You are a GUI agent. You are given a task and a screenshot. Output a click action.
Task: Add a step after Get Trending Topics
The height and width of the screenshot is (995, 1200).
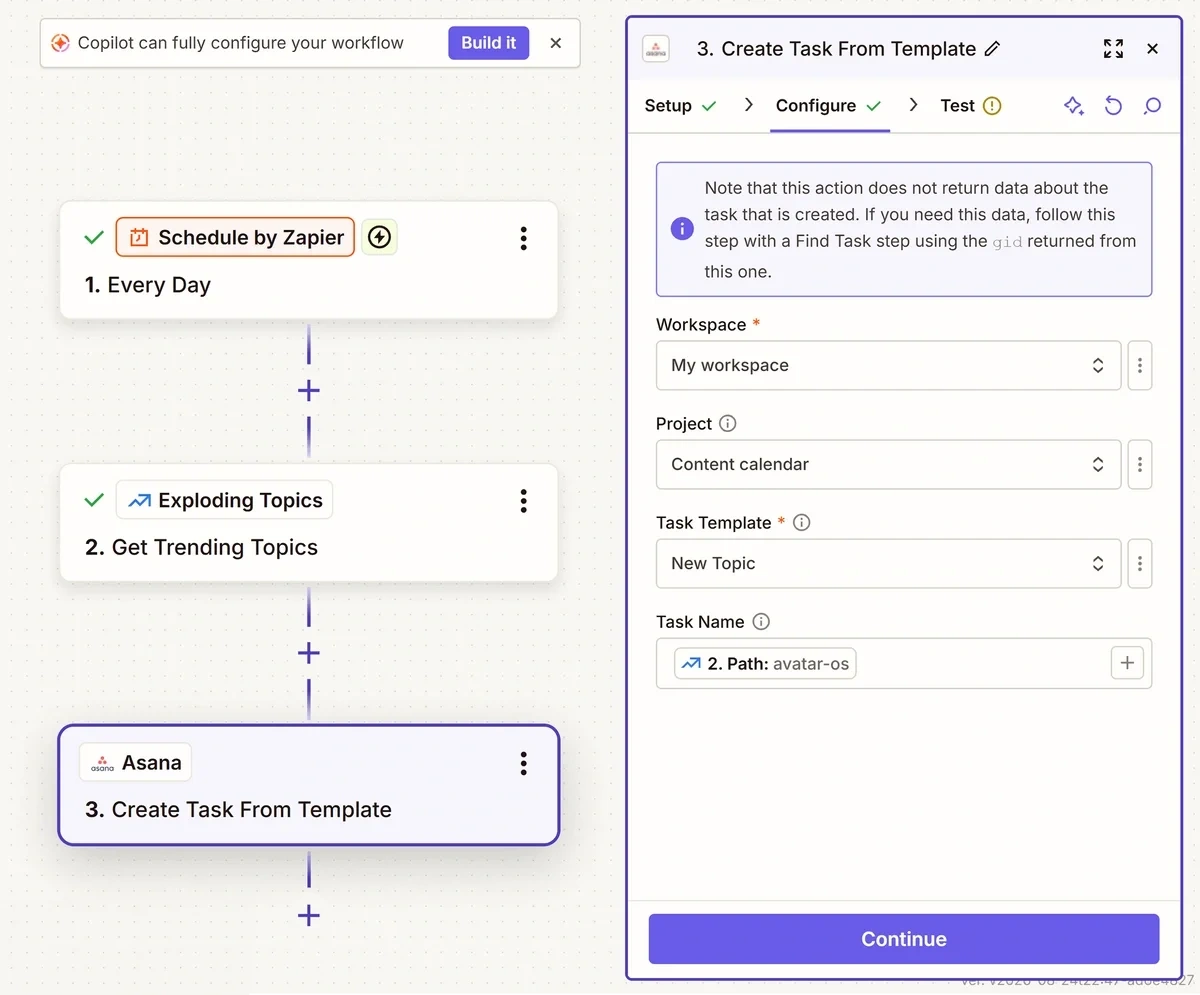click(308, 653)
